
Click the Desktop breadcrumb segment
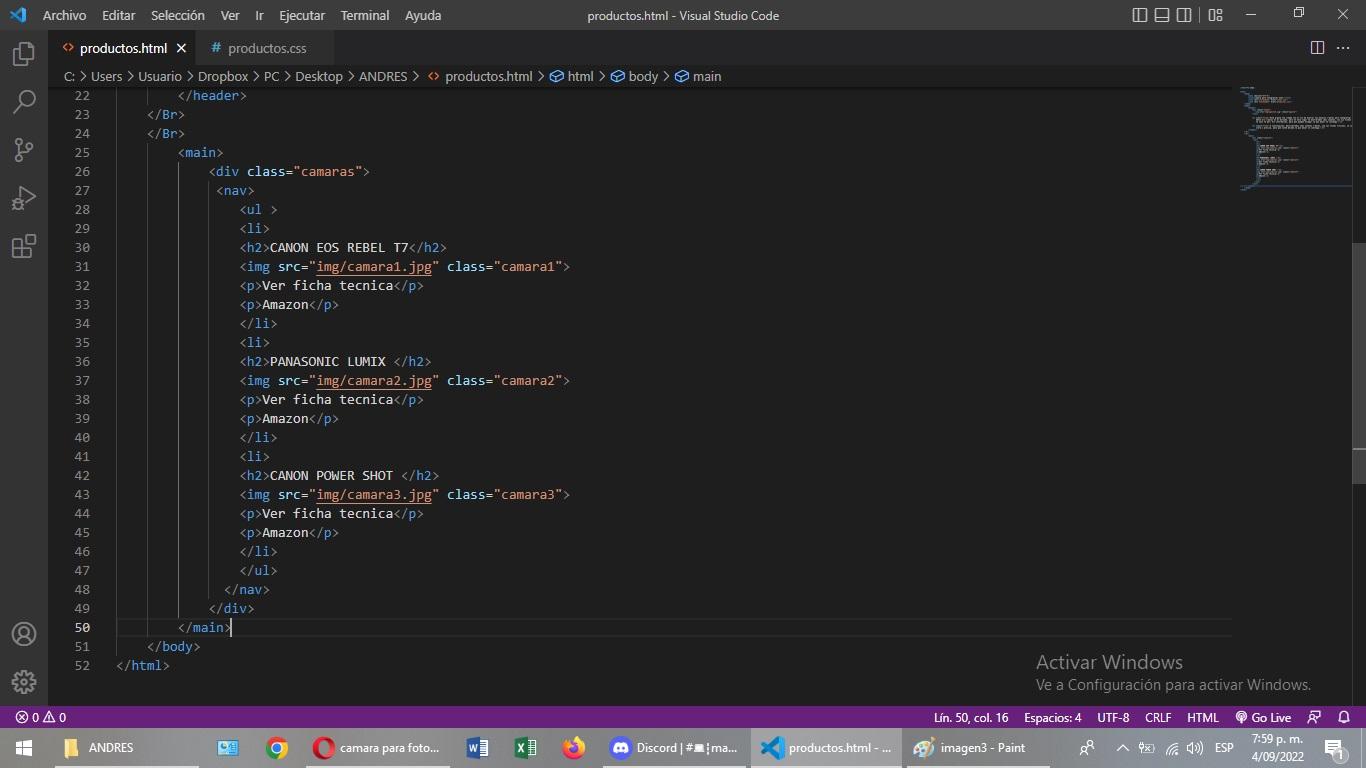[319, 76]
